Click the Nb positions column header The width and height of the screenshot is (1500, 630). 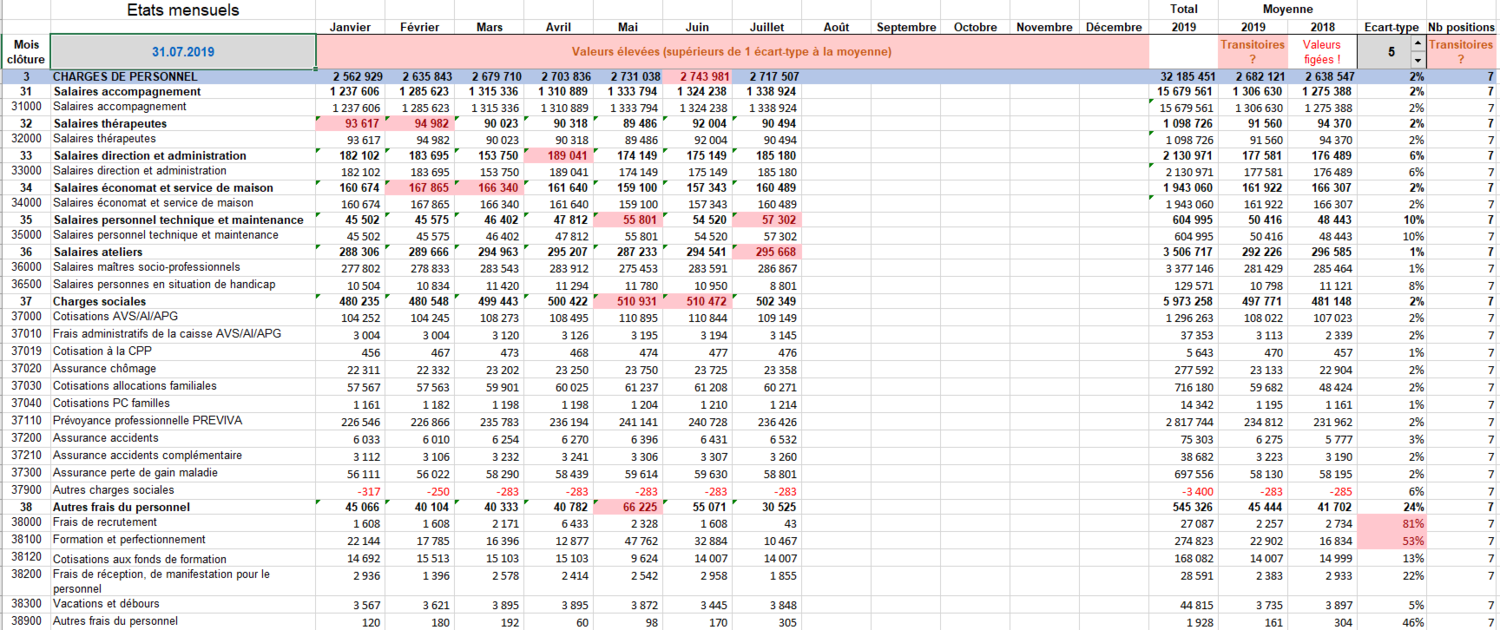(x=1462, y=27)
